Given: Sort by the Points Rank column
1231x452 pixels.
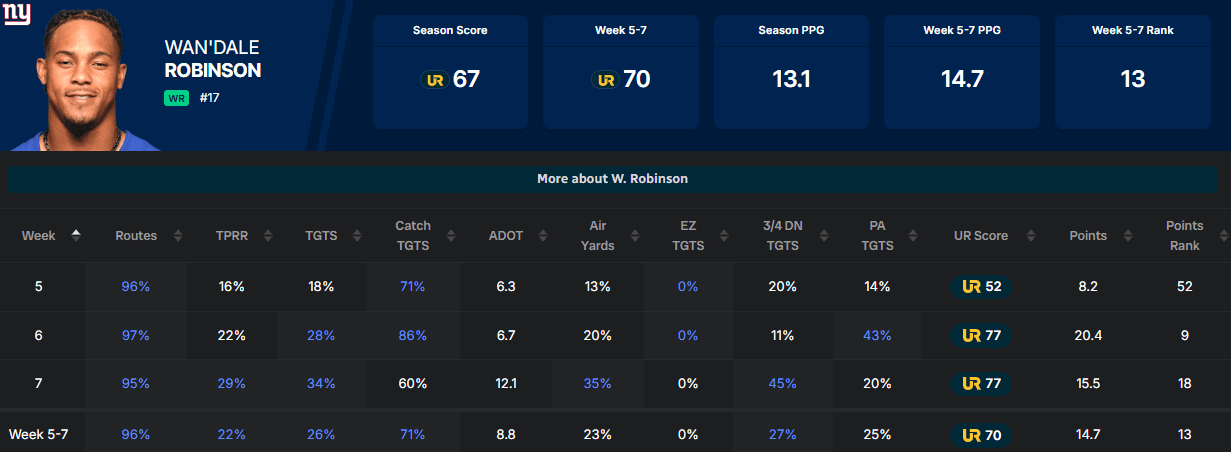Looking at the screenshot, I should click(x=1222, y=236).
